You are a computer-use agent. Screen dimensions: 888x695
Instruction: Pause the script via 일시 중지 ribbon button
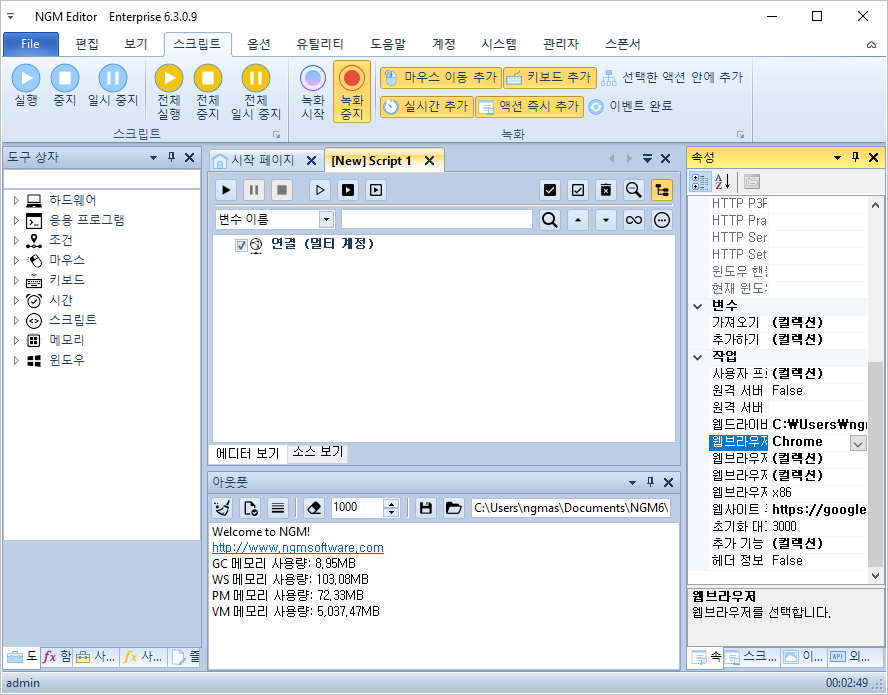[x=113, y=86]
